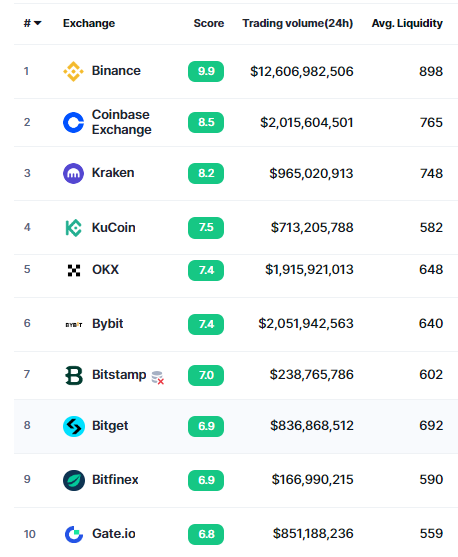Screen dimensions: 458x557
Task: Click the Gate.io logo icon
Action: (x=74, y=534)
